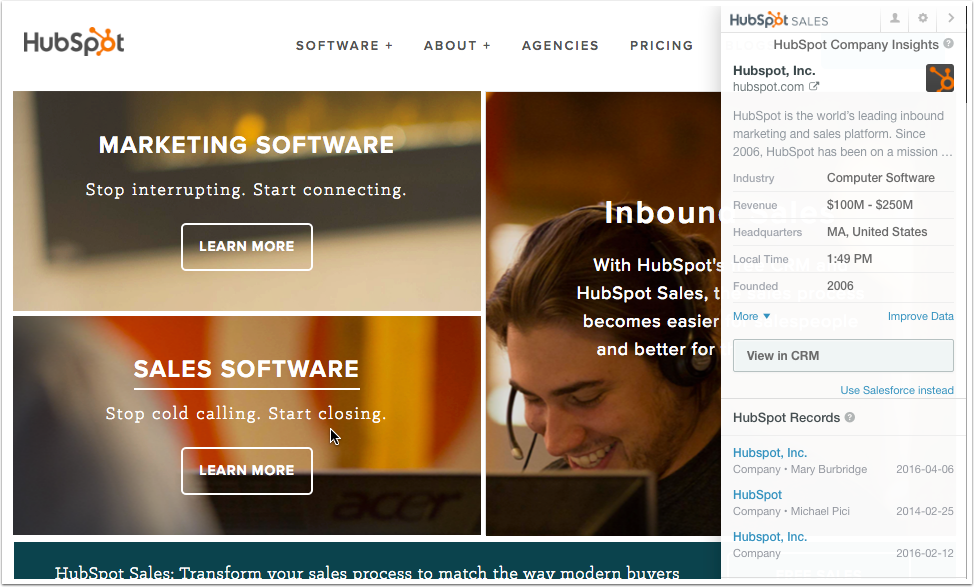Open the Agencies page
The image size is (974, 587).
tap(560, 45)
